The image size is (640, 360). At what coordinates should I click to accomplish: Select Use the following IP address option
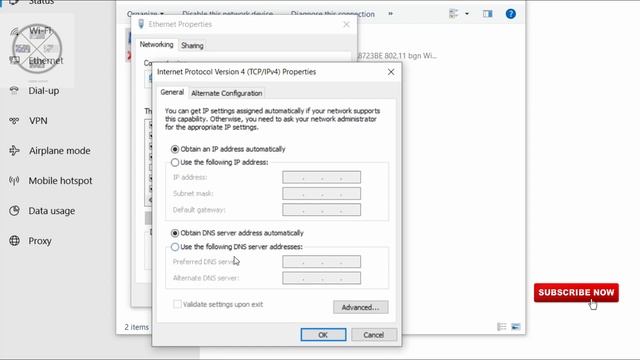coord(220,162)
